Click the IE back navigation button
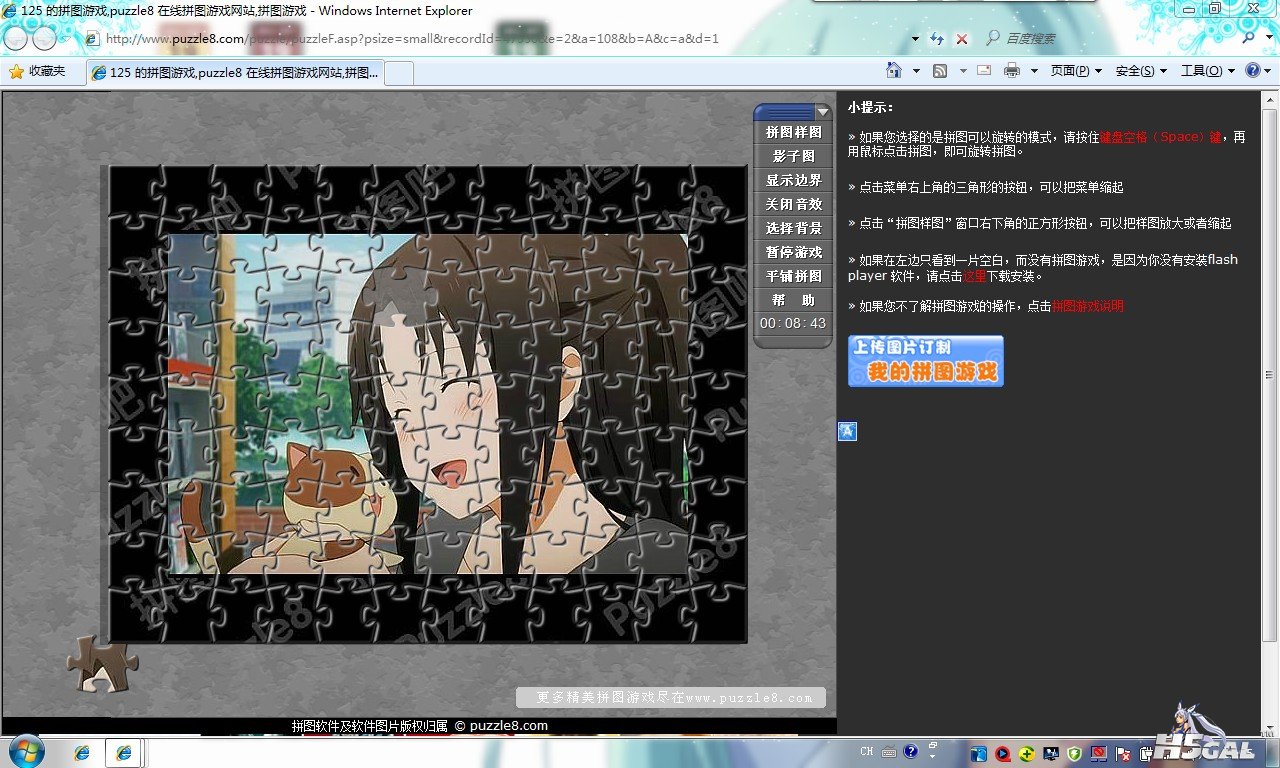Screen dimensions: 1280x768 (x=16, y=38)
